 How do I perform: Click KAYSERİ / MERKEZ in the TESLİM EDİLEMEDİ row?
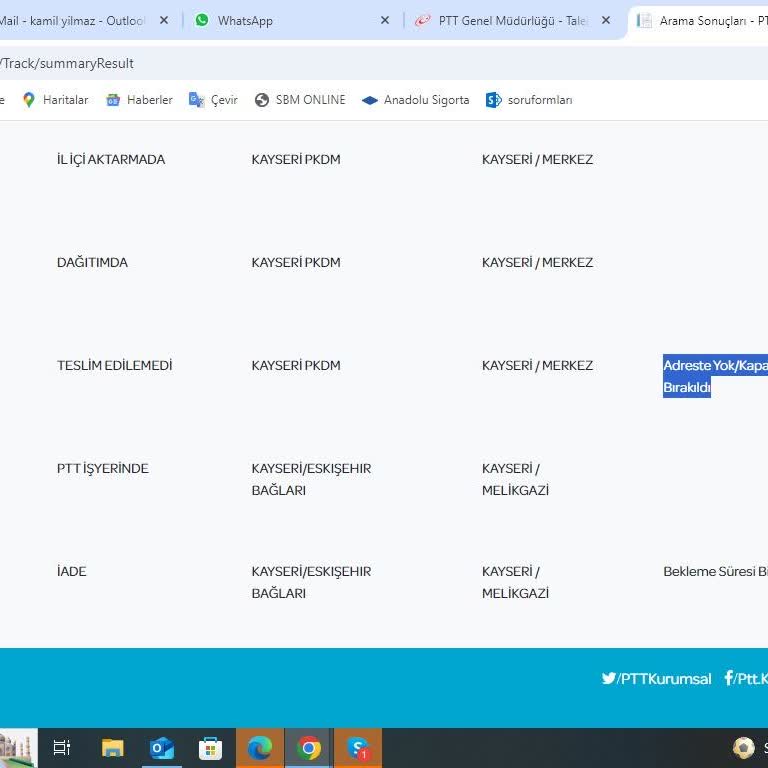[537, 365]
